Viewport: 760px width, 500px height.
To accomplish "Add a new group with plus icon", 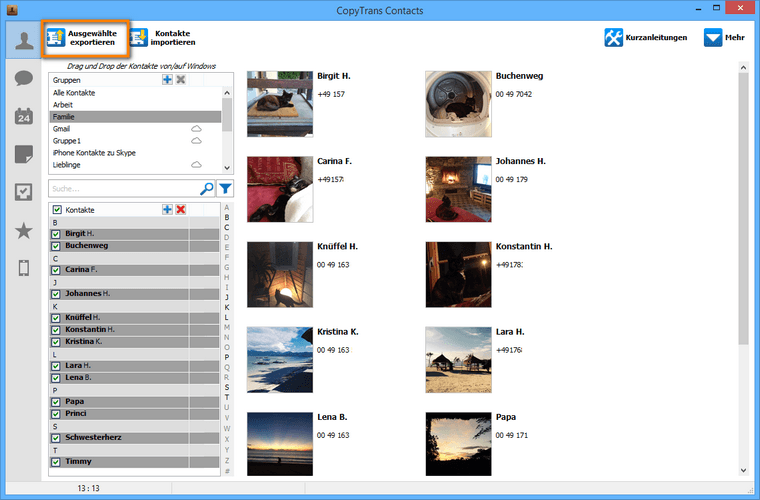I will pos(167,79).
